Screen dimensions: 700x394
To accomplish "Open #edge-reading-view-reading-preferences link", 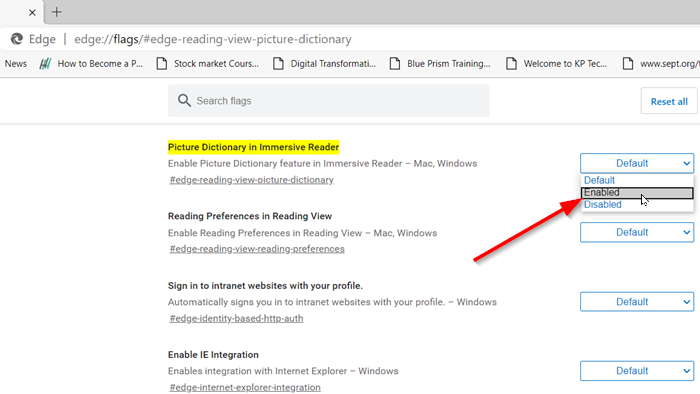I will [257, 249].
